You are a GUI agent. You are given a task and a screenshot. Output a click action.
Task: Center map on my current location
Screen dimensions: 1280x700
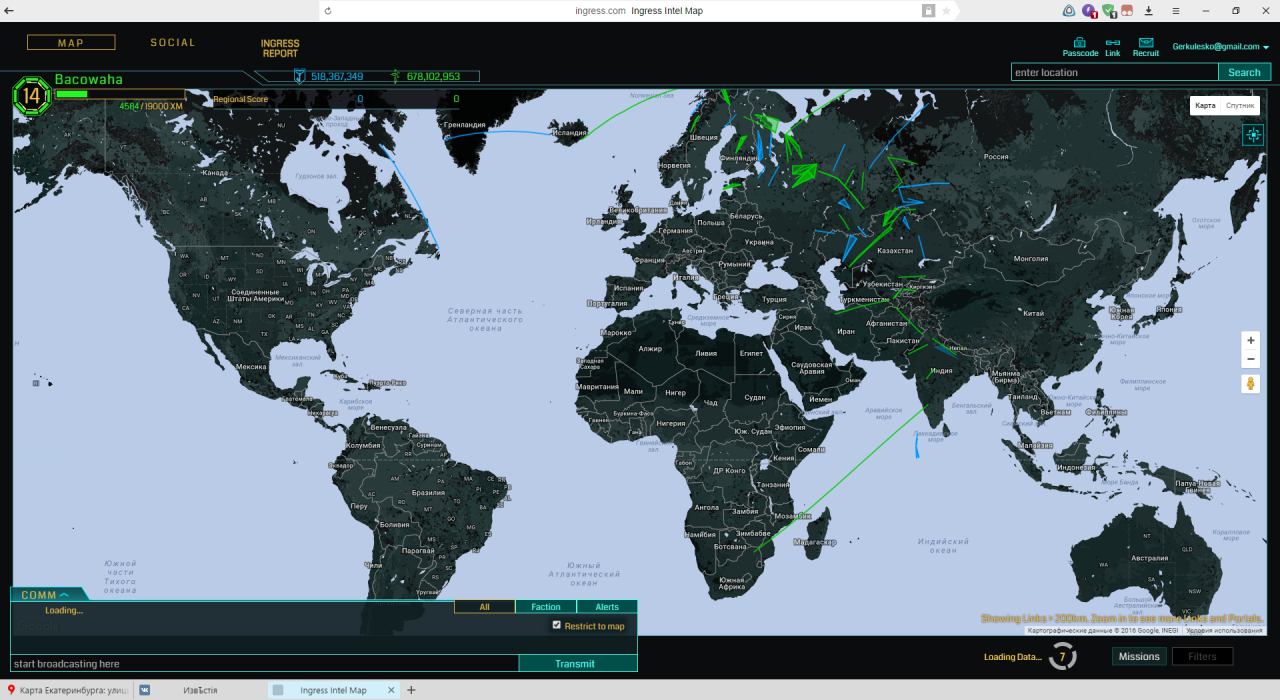pos(1253,135)
